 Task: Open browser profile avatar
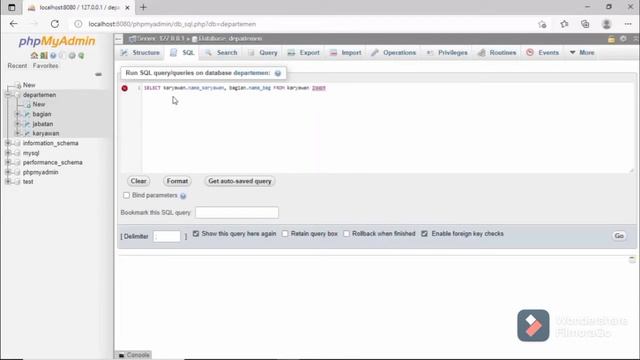point(607,24)
